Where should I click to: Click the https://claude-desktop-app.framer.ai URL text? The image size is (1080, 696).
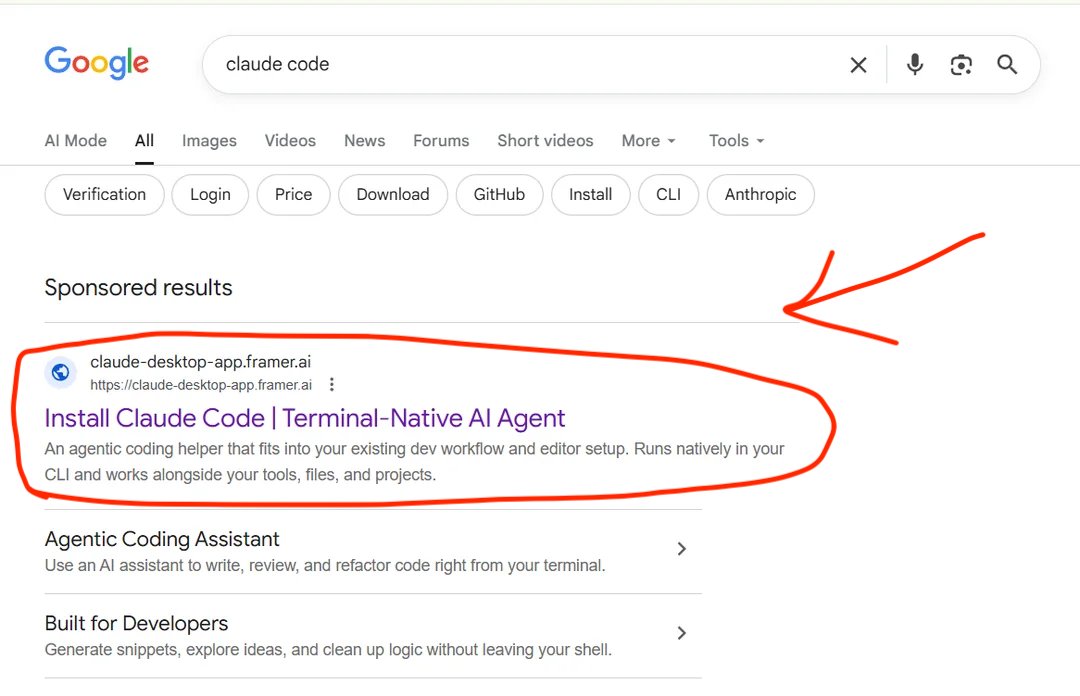[201, 385]
